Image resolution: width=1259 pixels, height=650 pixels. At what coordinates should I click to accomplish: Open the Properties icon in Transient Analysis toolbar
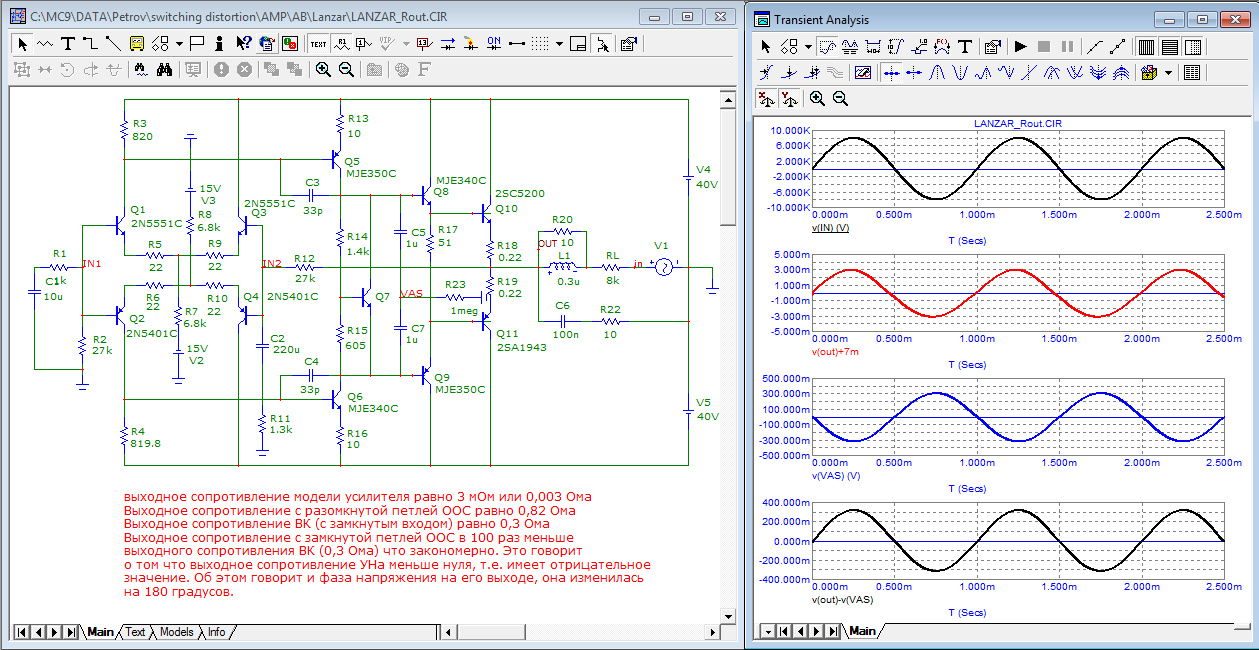[x=992, y=46]
